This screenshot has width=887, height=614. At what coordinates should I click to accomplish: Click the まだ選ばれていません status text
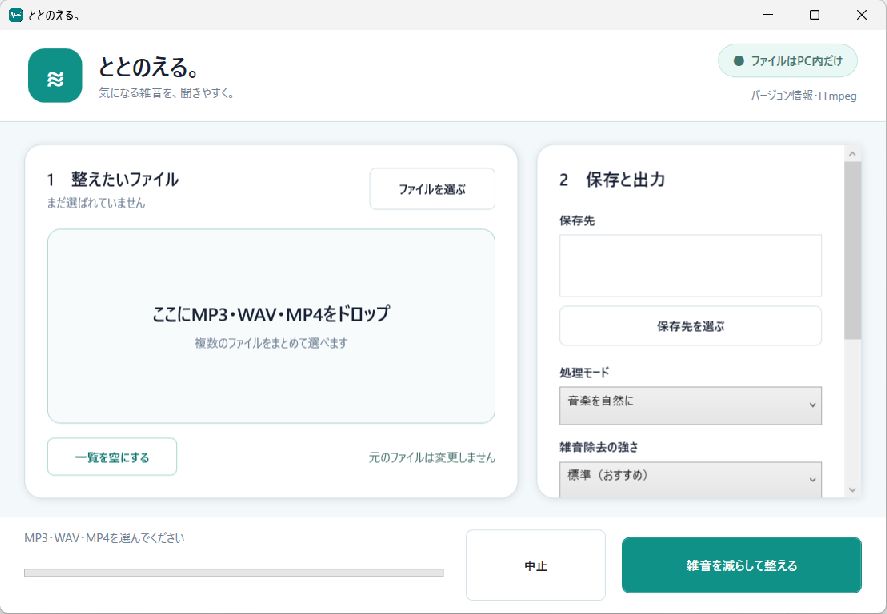[x=96, y=203]
